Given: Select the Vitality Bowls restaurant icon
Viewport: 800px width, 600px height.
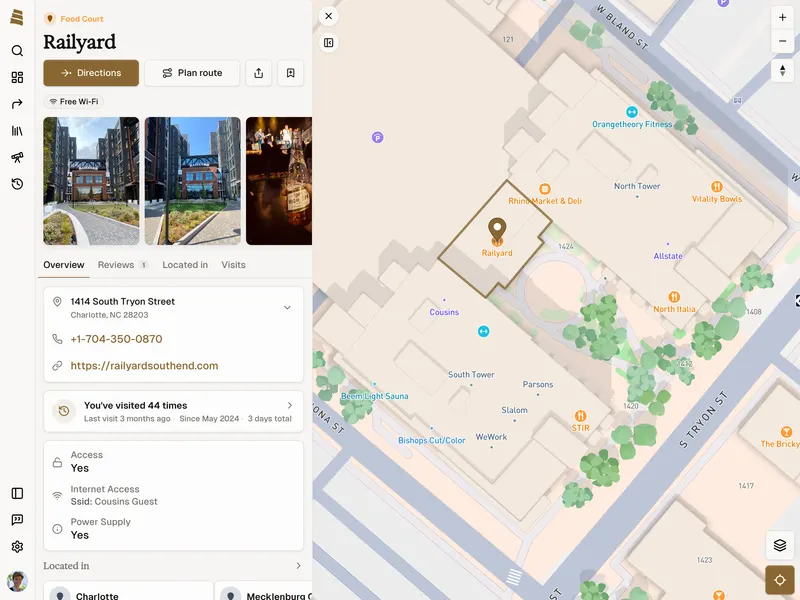Looking at the screenshot, I should pyautogui.click(x=716, y=186).
